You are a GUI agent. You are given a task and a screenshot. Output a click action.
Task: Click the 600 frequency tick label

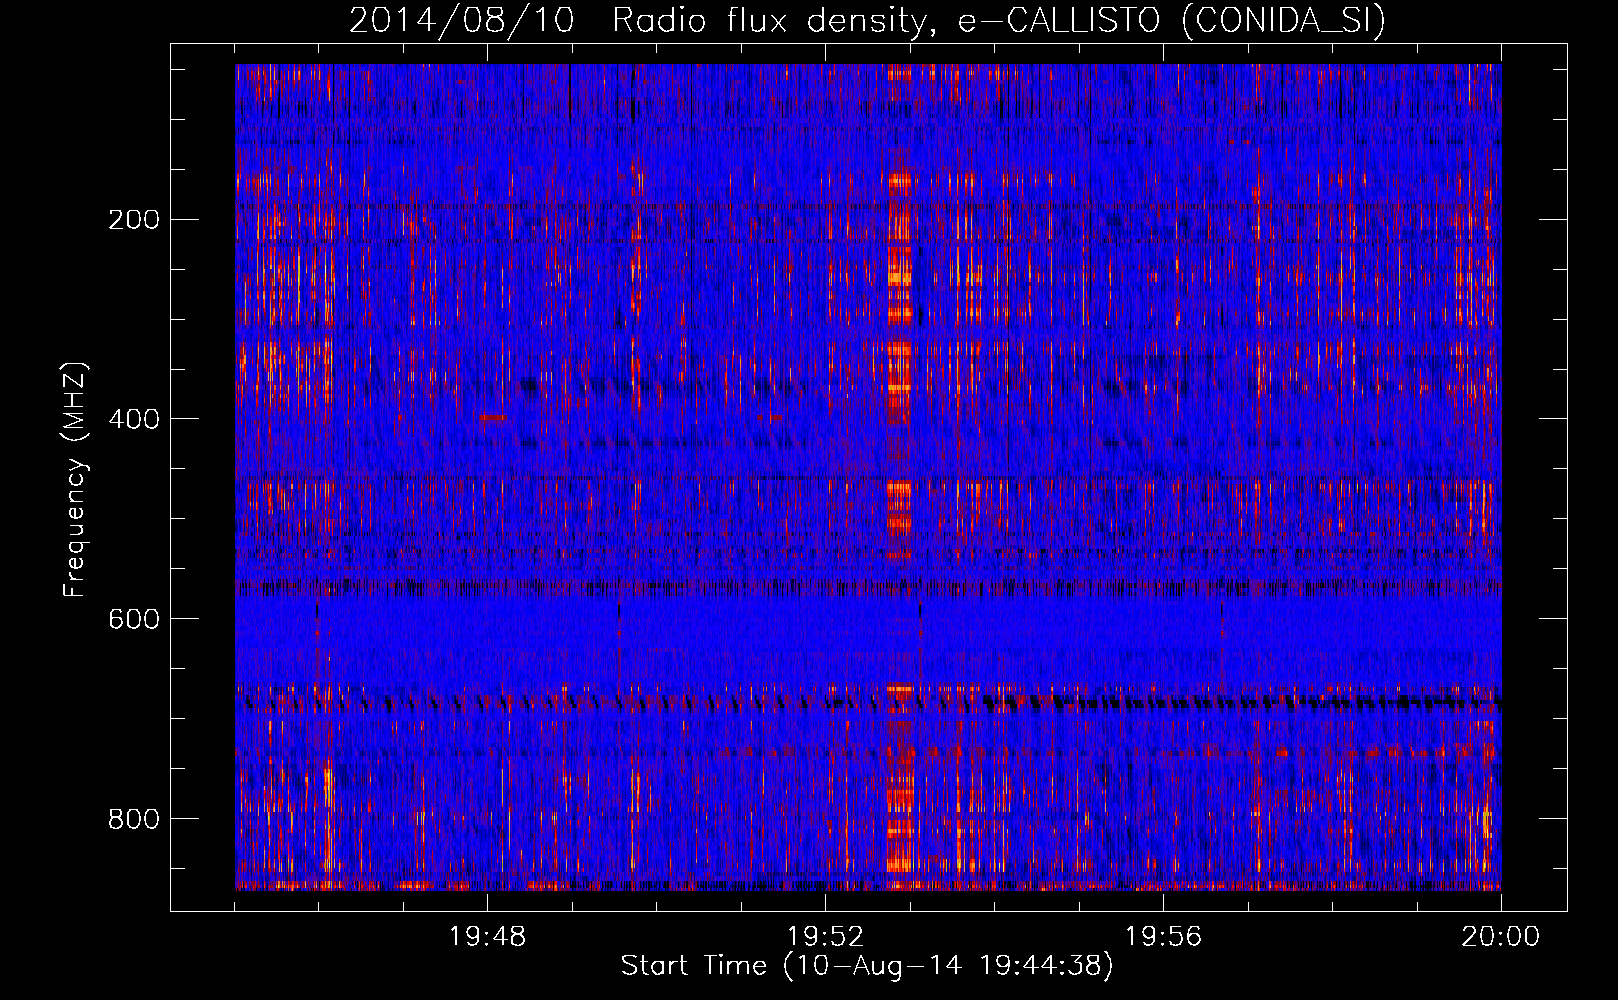(134, 619)
